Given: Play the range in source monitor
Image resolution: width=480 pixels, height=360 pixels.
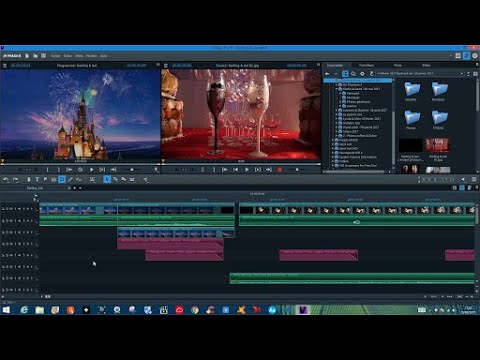Looking at the screenshot, I should [x=258, y=170].
